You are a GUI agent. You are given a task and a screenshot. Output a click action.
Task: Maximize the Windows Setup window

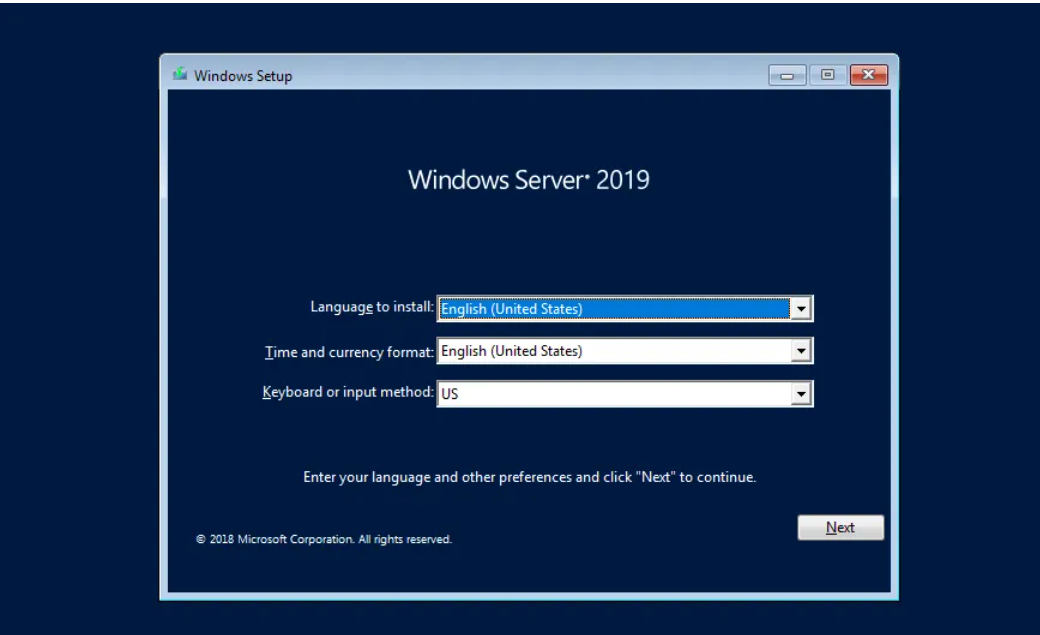click(828, 75)
